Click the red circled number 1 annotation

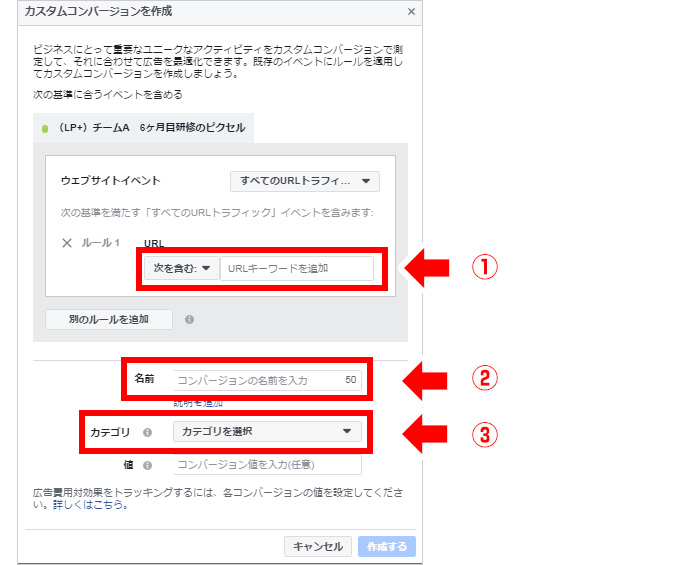[485, 267]
